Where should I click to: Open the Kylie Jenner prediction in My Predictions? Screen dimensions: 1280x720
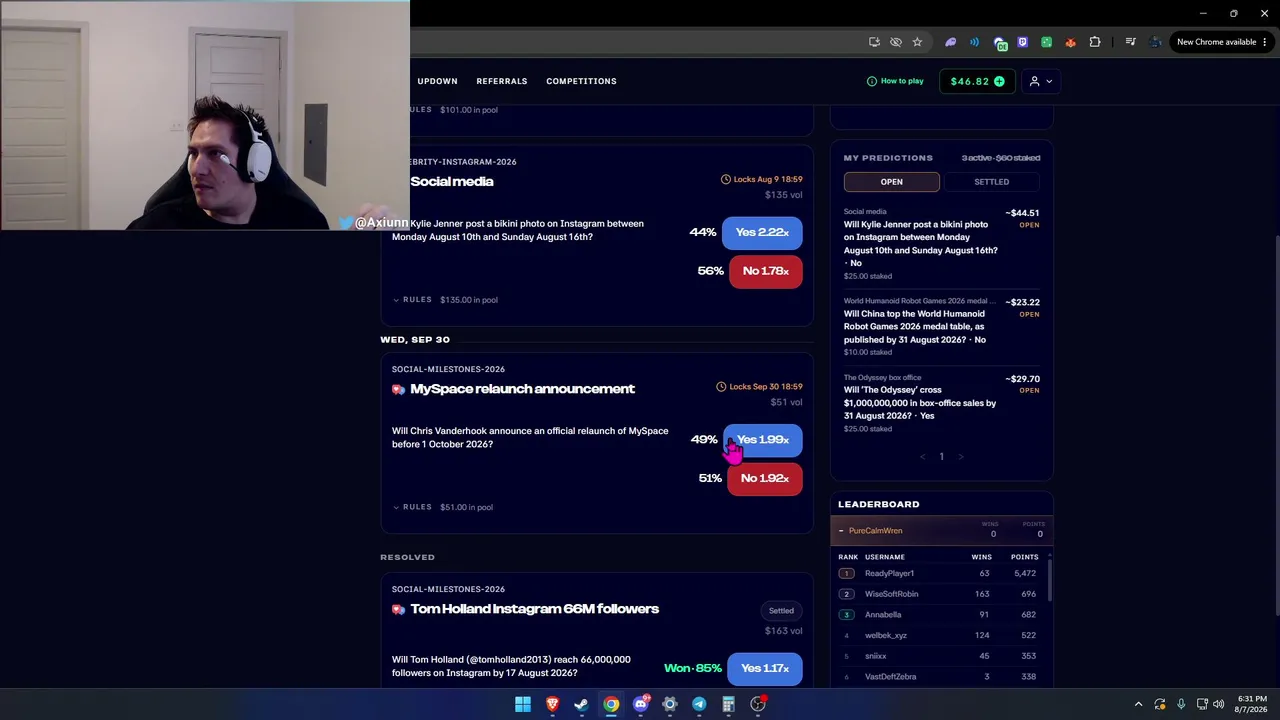point(941,244)
